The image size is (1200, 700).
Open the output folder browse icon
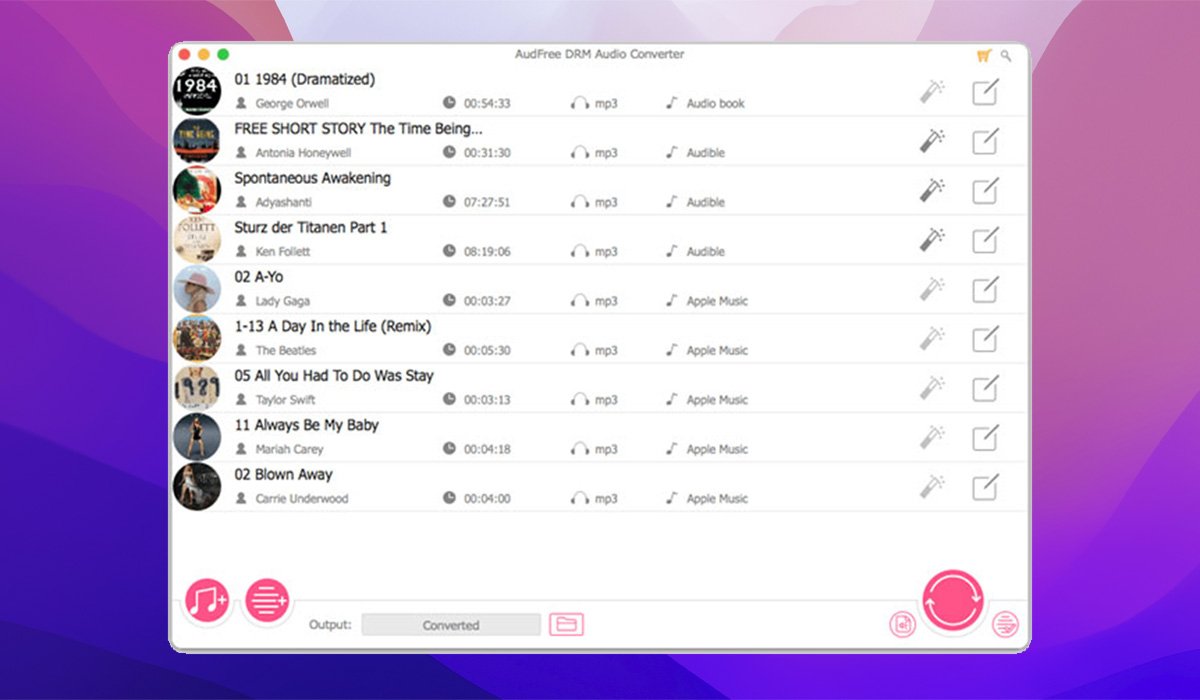coord(566,625)
